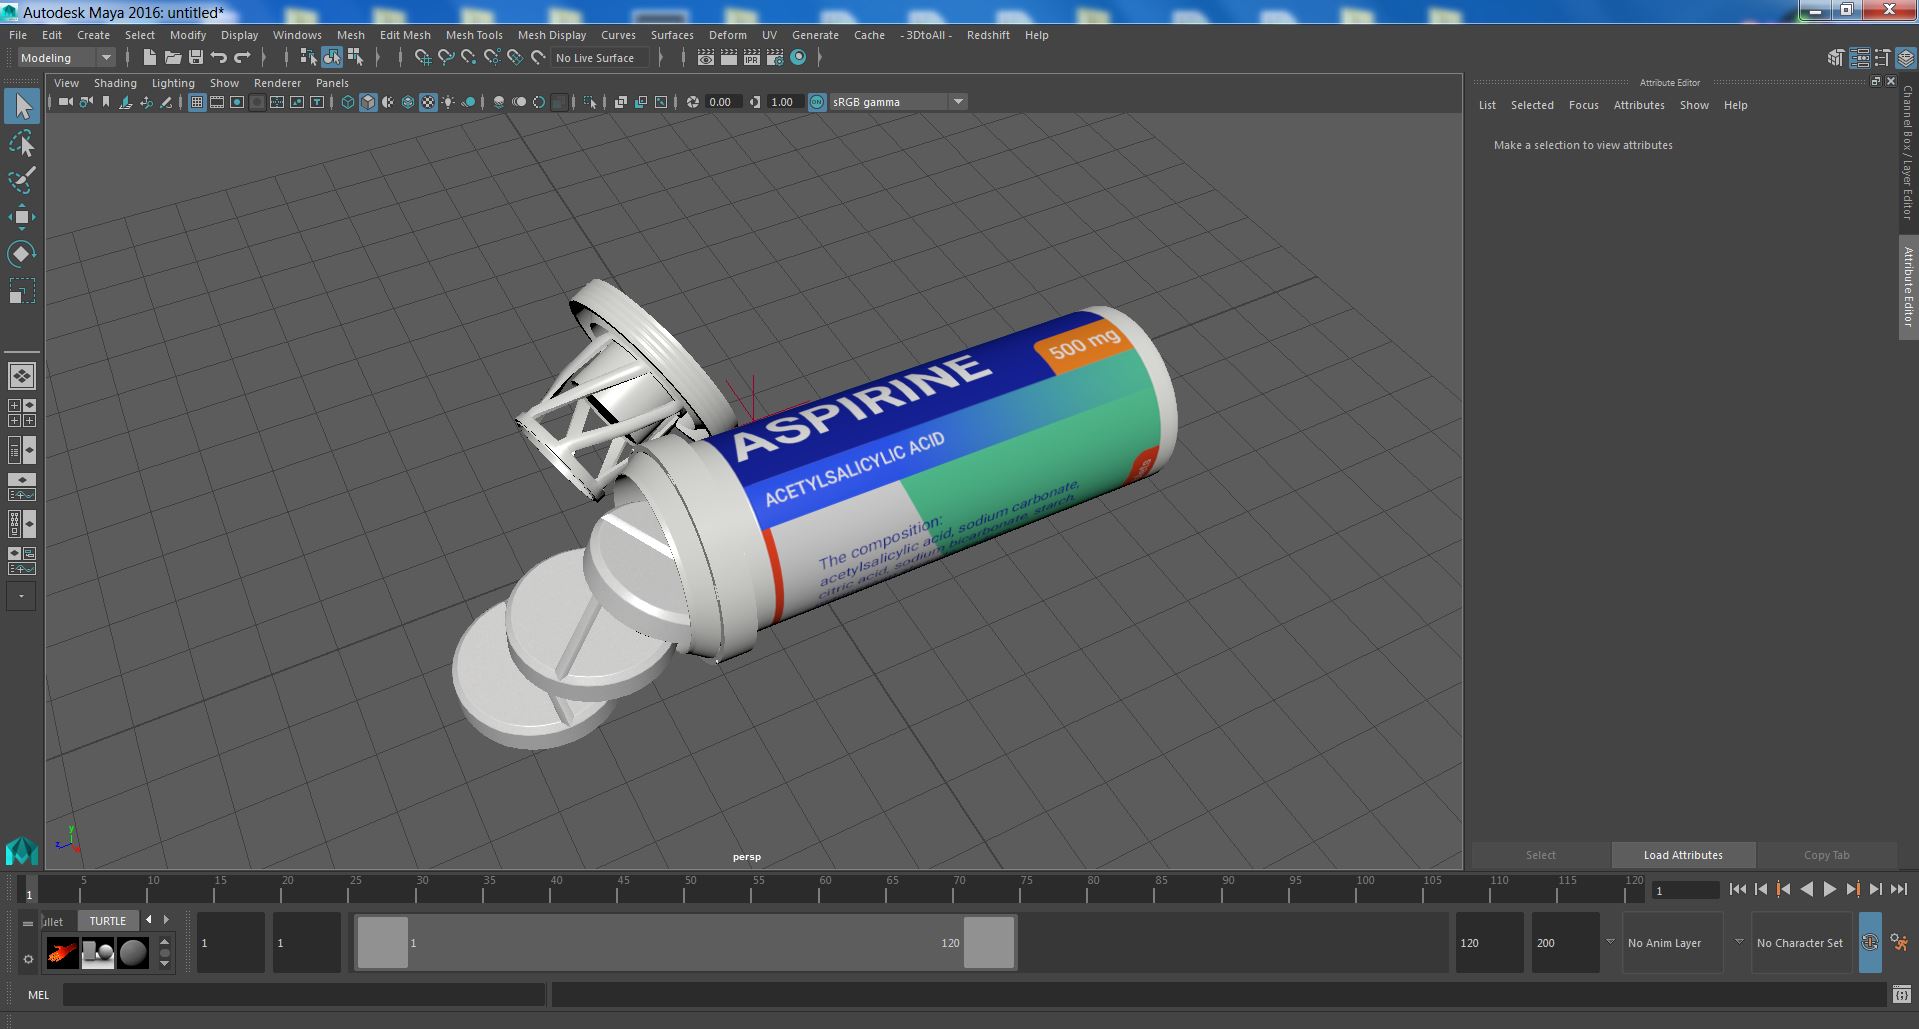Toggle sRGB gamma view transform on/off
Viewport: 1919px width, 1029px height.
coord(817,102)
